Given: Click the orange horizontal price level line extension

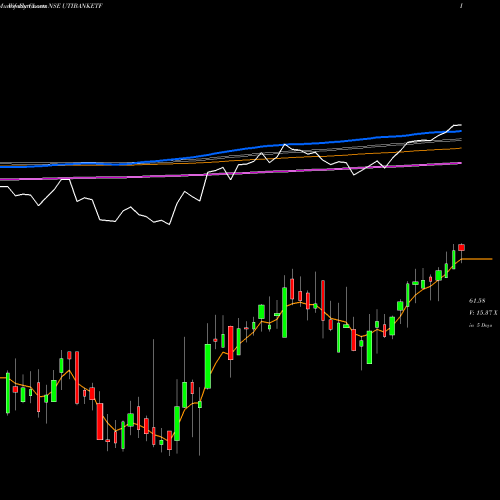Looking at the screenshot, I should click(477, 259).
